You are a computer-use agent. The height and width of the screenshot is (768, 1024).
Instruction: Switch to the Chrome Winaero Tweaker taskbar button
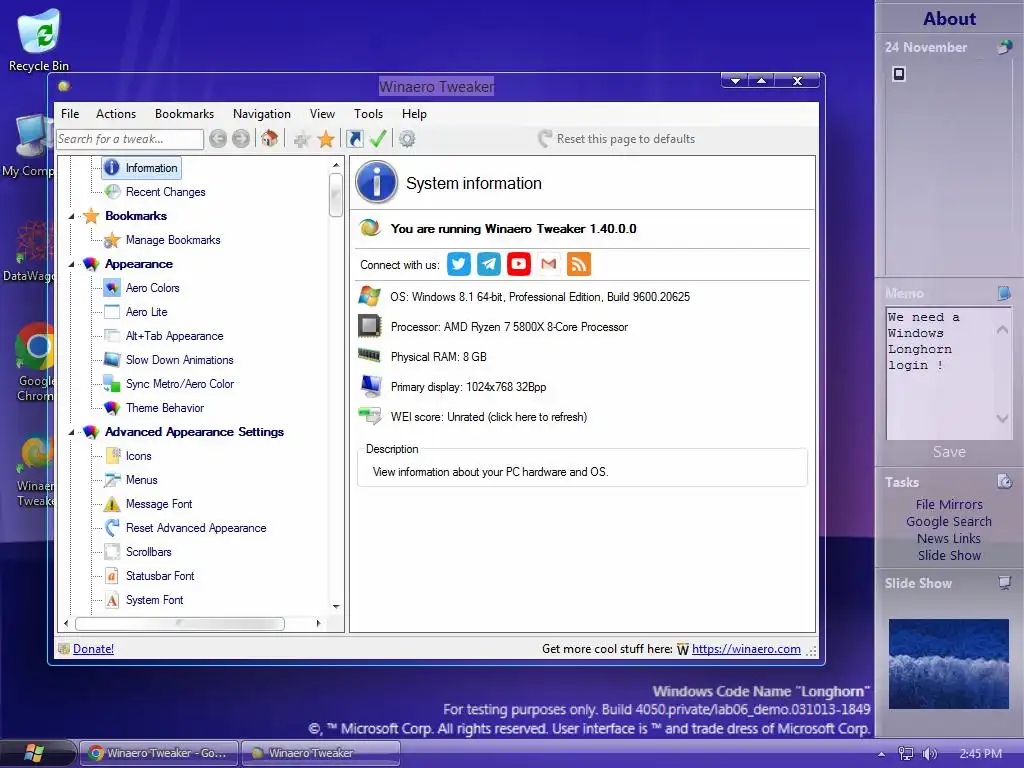[x=159, y=753]
